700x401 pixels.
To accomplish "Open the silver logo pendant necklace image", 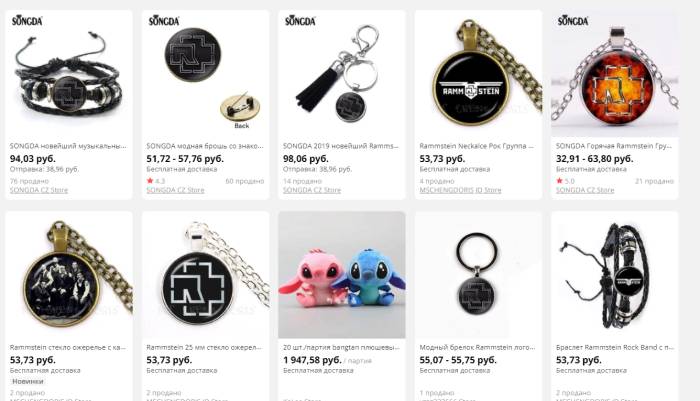I will pos(205,275).
